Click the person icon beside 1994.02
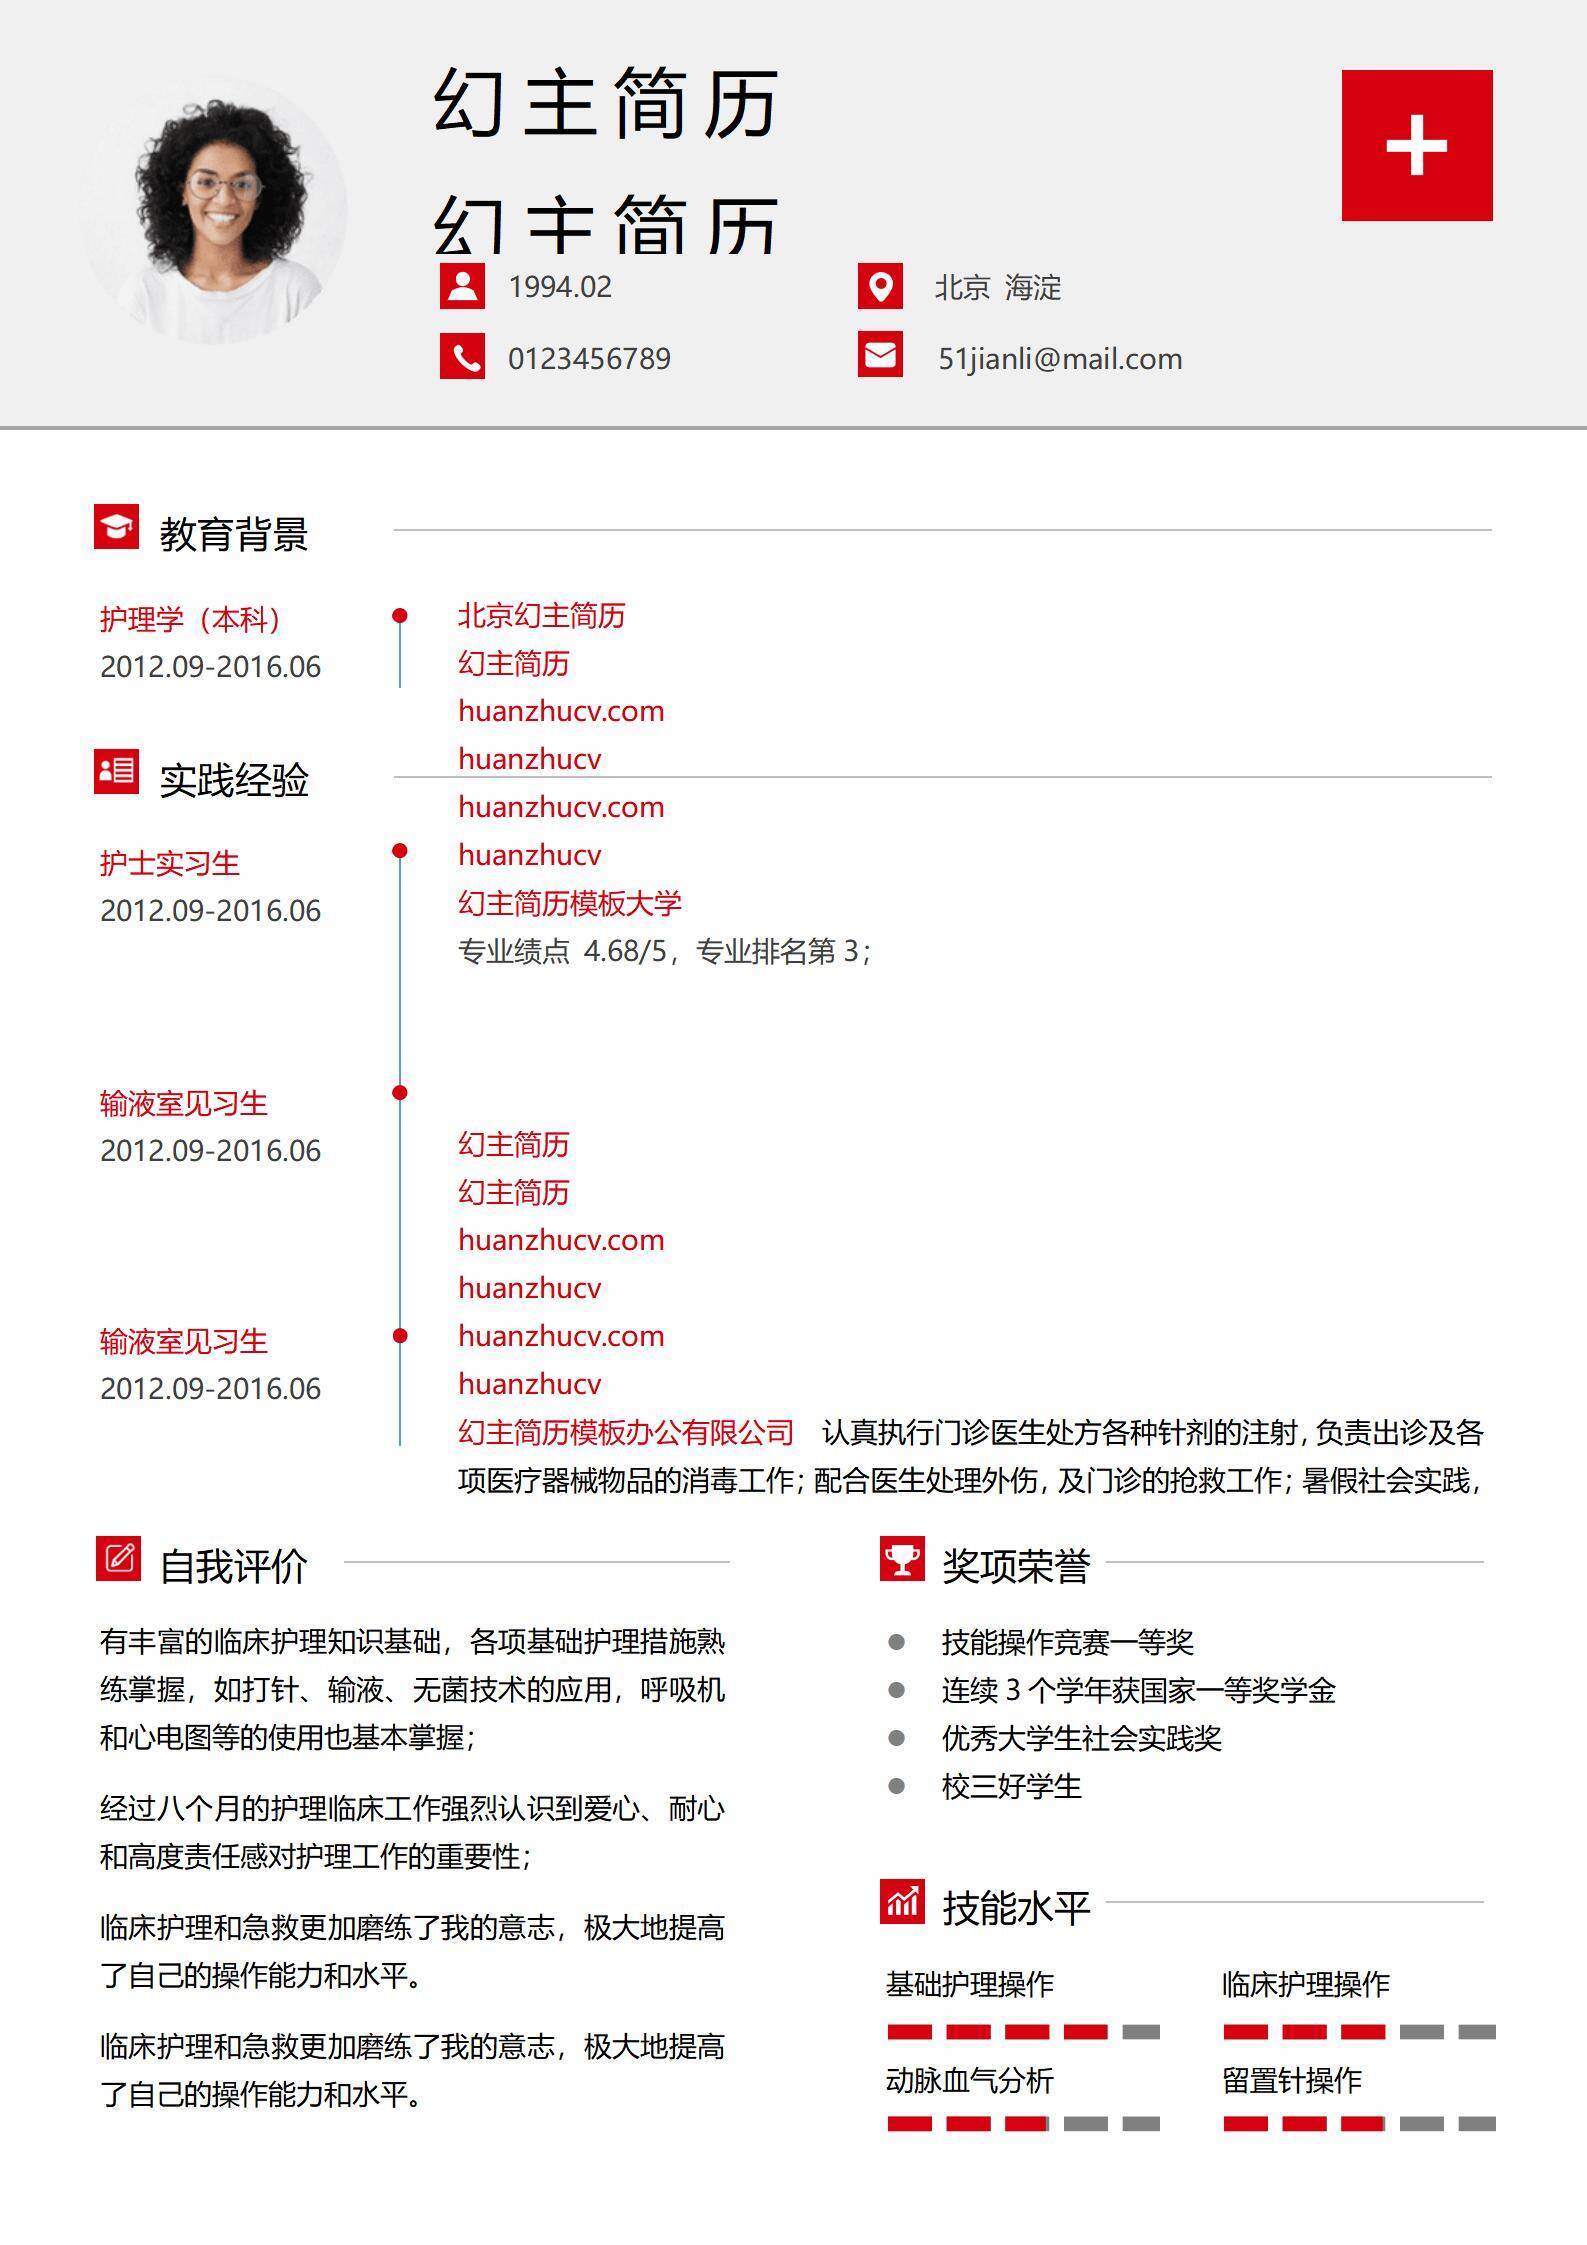 [462, 286]
